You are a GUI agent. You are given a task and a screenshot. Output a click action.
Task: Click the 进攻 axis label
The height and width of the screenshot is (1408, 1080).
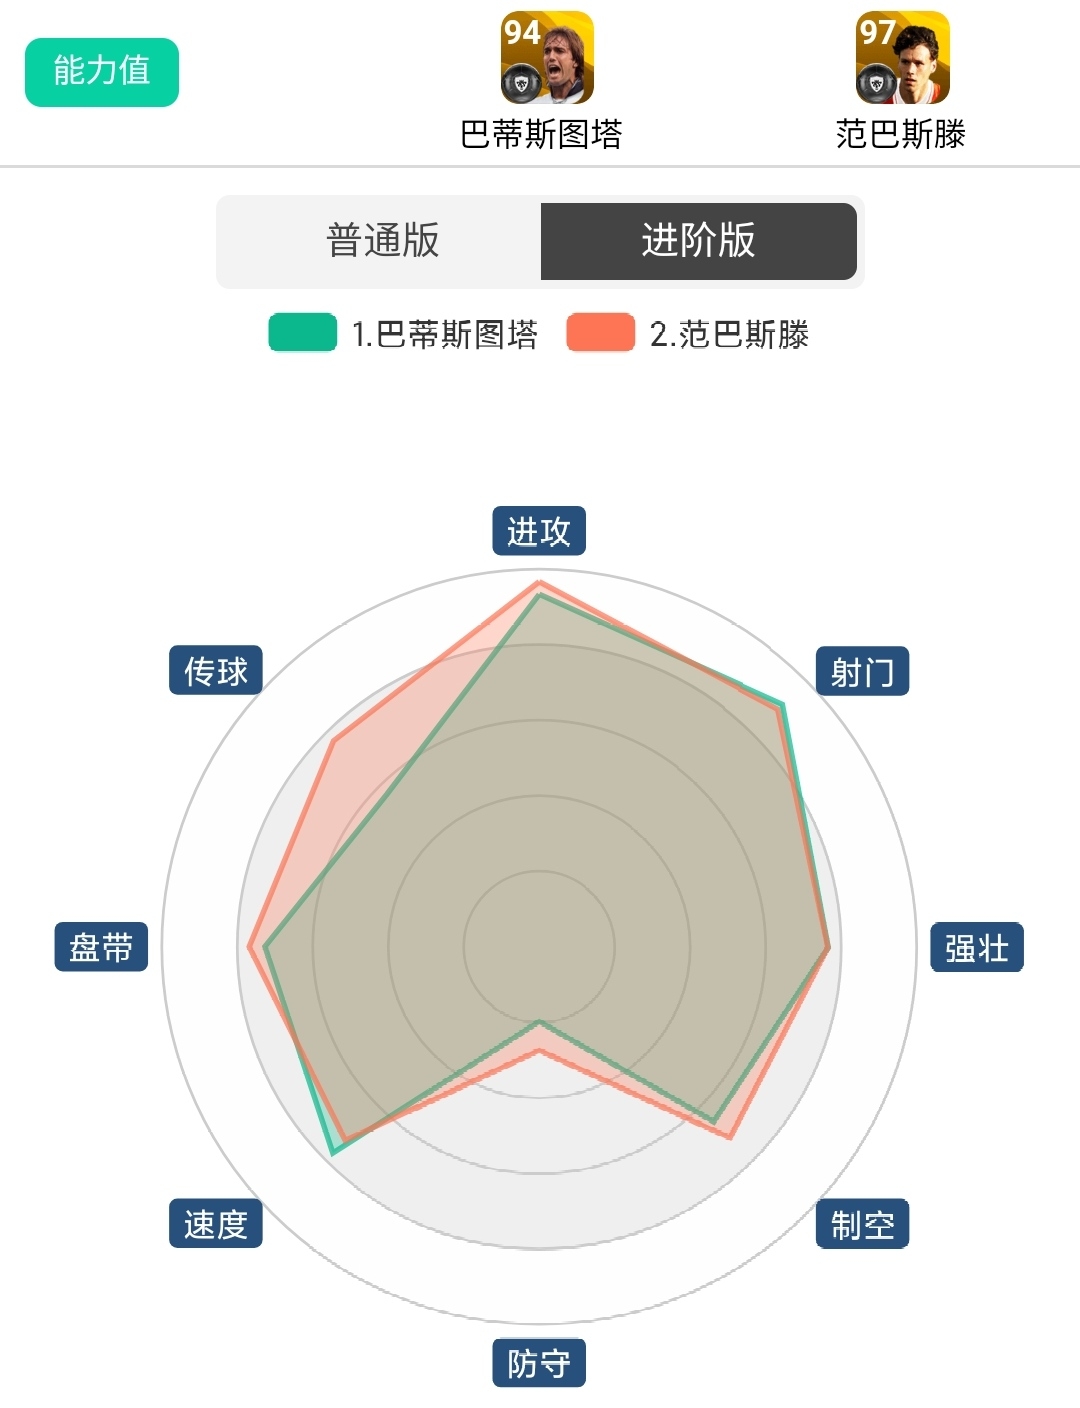tap(539, 531)
